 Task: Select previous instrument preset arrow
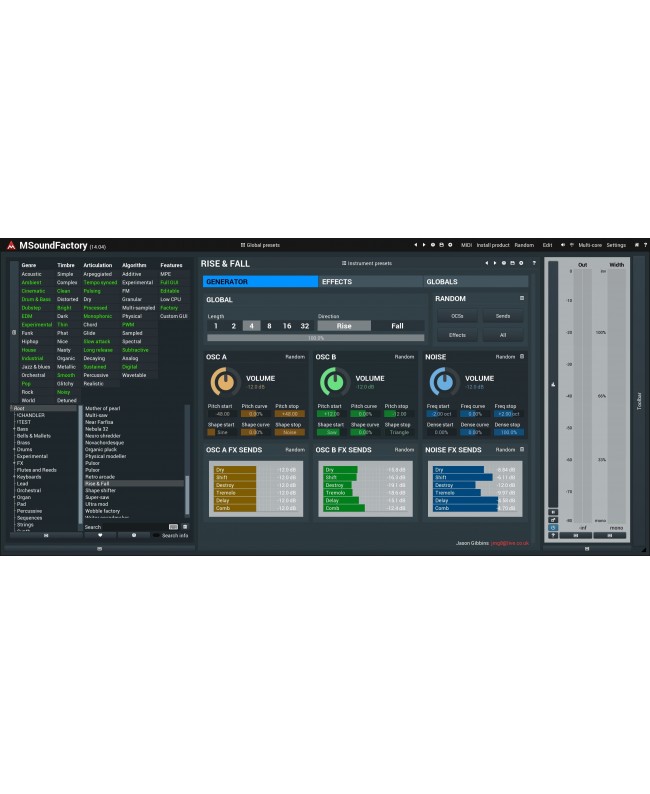[x=486, y=263]
